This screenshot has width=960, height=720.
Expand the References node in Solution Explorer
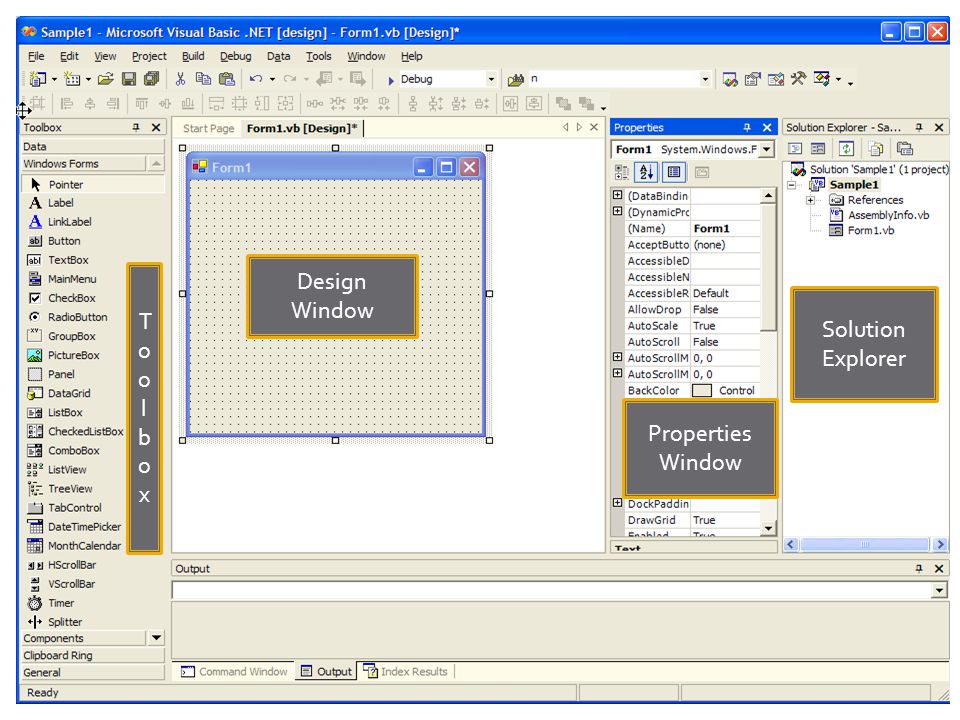811,200
